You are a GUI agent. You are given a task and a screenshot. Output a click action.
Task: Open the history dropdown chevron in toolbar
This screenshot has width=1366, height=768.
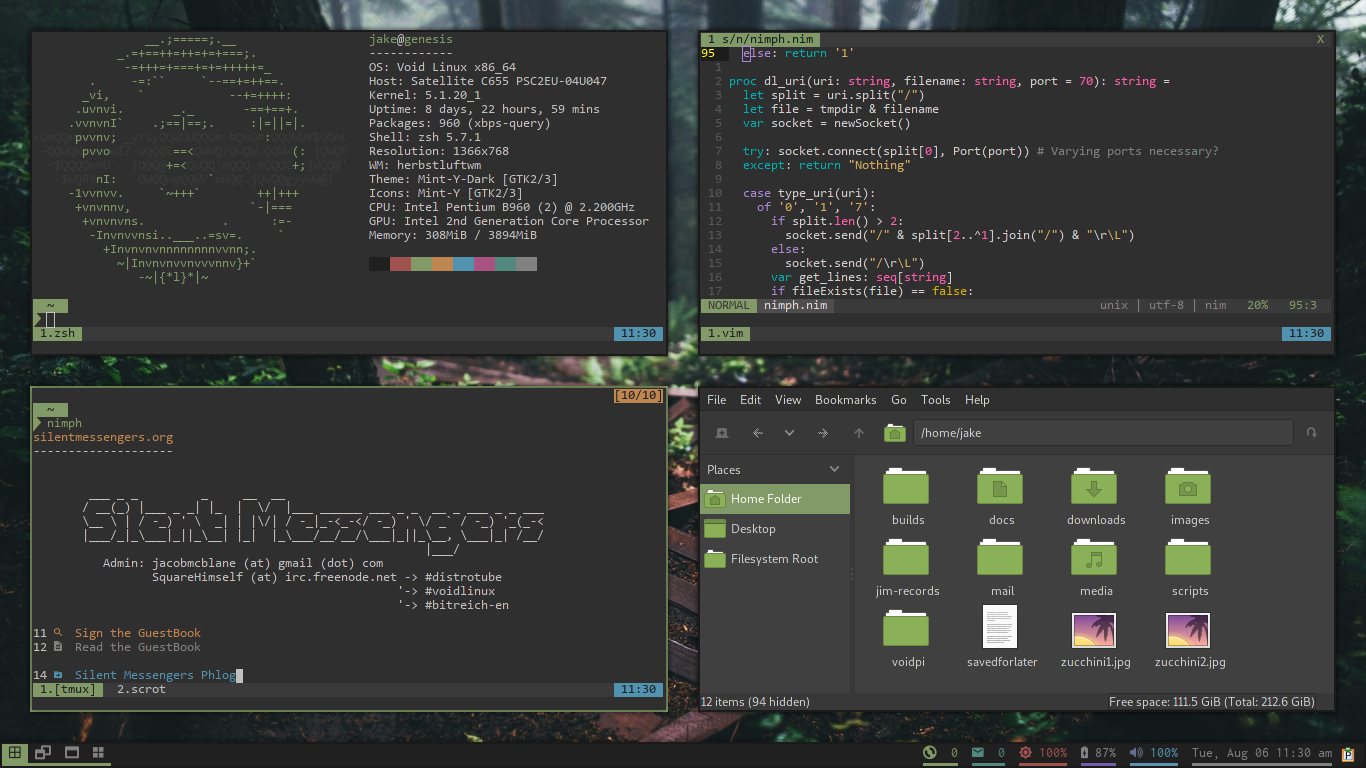[x=789, y=433]
